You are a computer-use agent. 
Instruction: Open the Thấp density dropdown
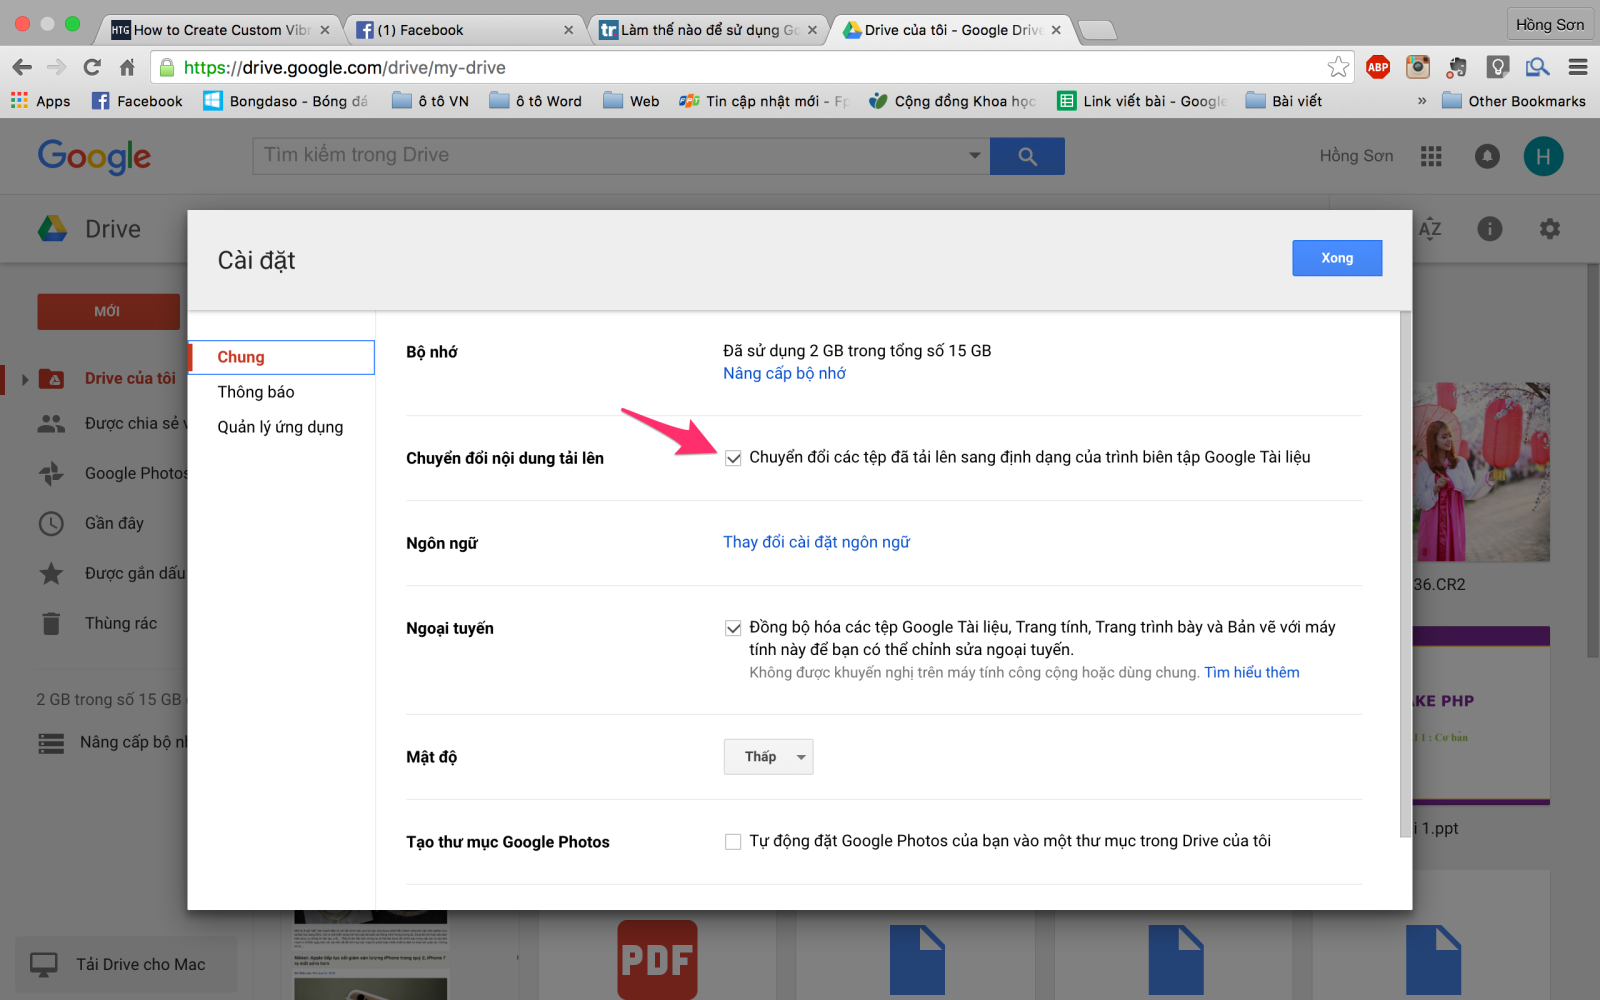point(768,757)
